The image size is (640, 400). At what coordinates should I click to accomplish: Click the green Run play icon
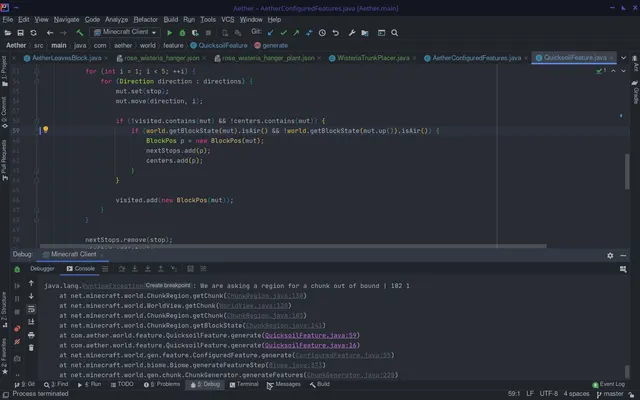(170, 33)
